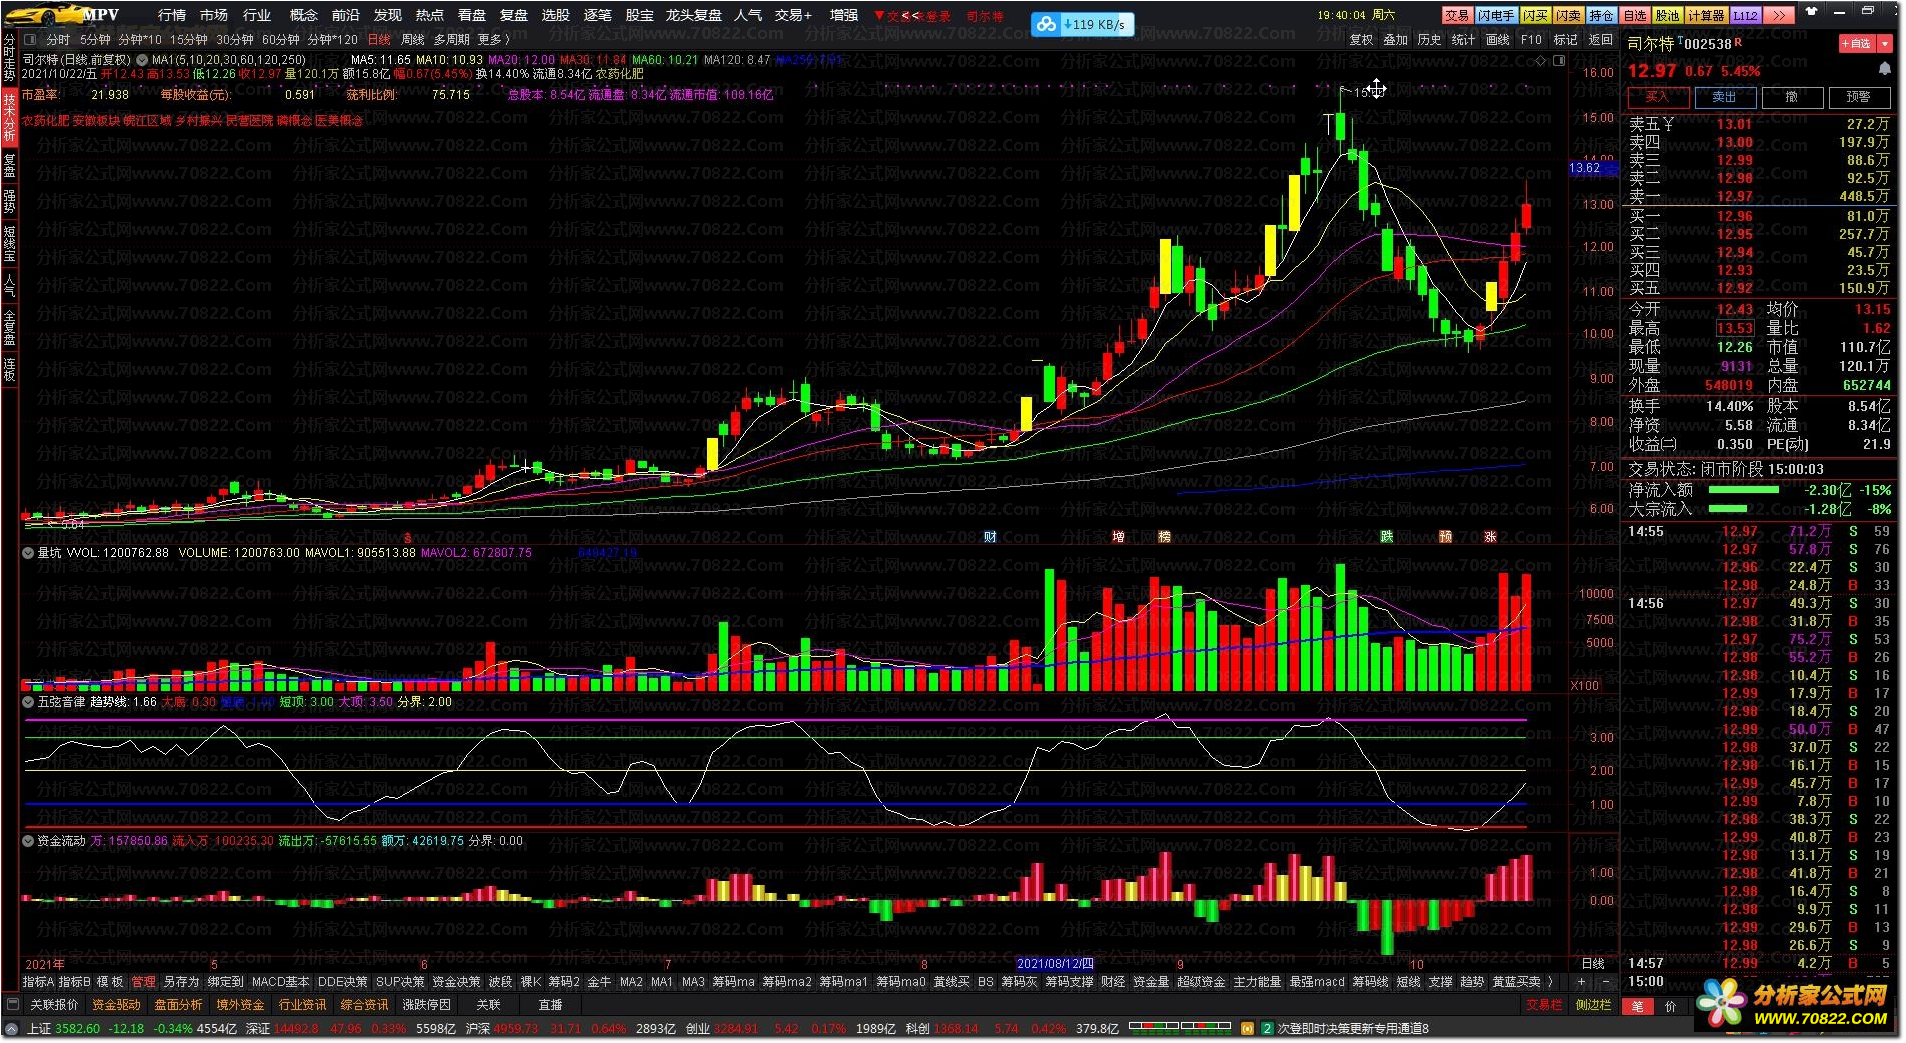
Task: Click the market breadth indicator bars in status bar
Action: coord(1179,1026)
